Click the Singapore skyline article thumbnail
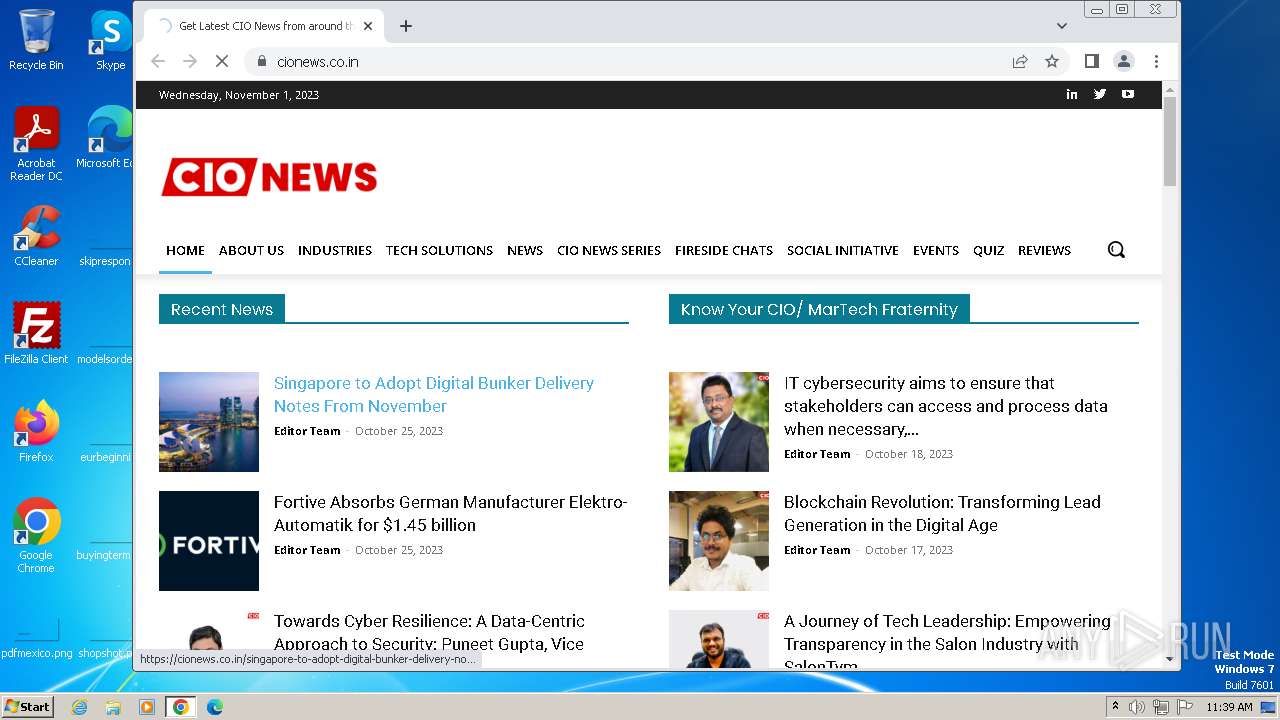1280x720 pixels. coord(209,422)
